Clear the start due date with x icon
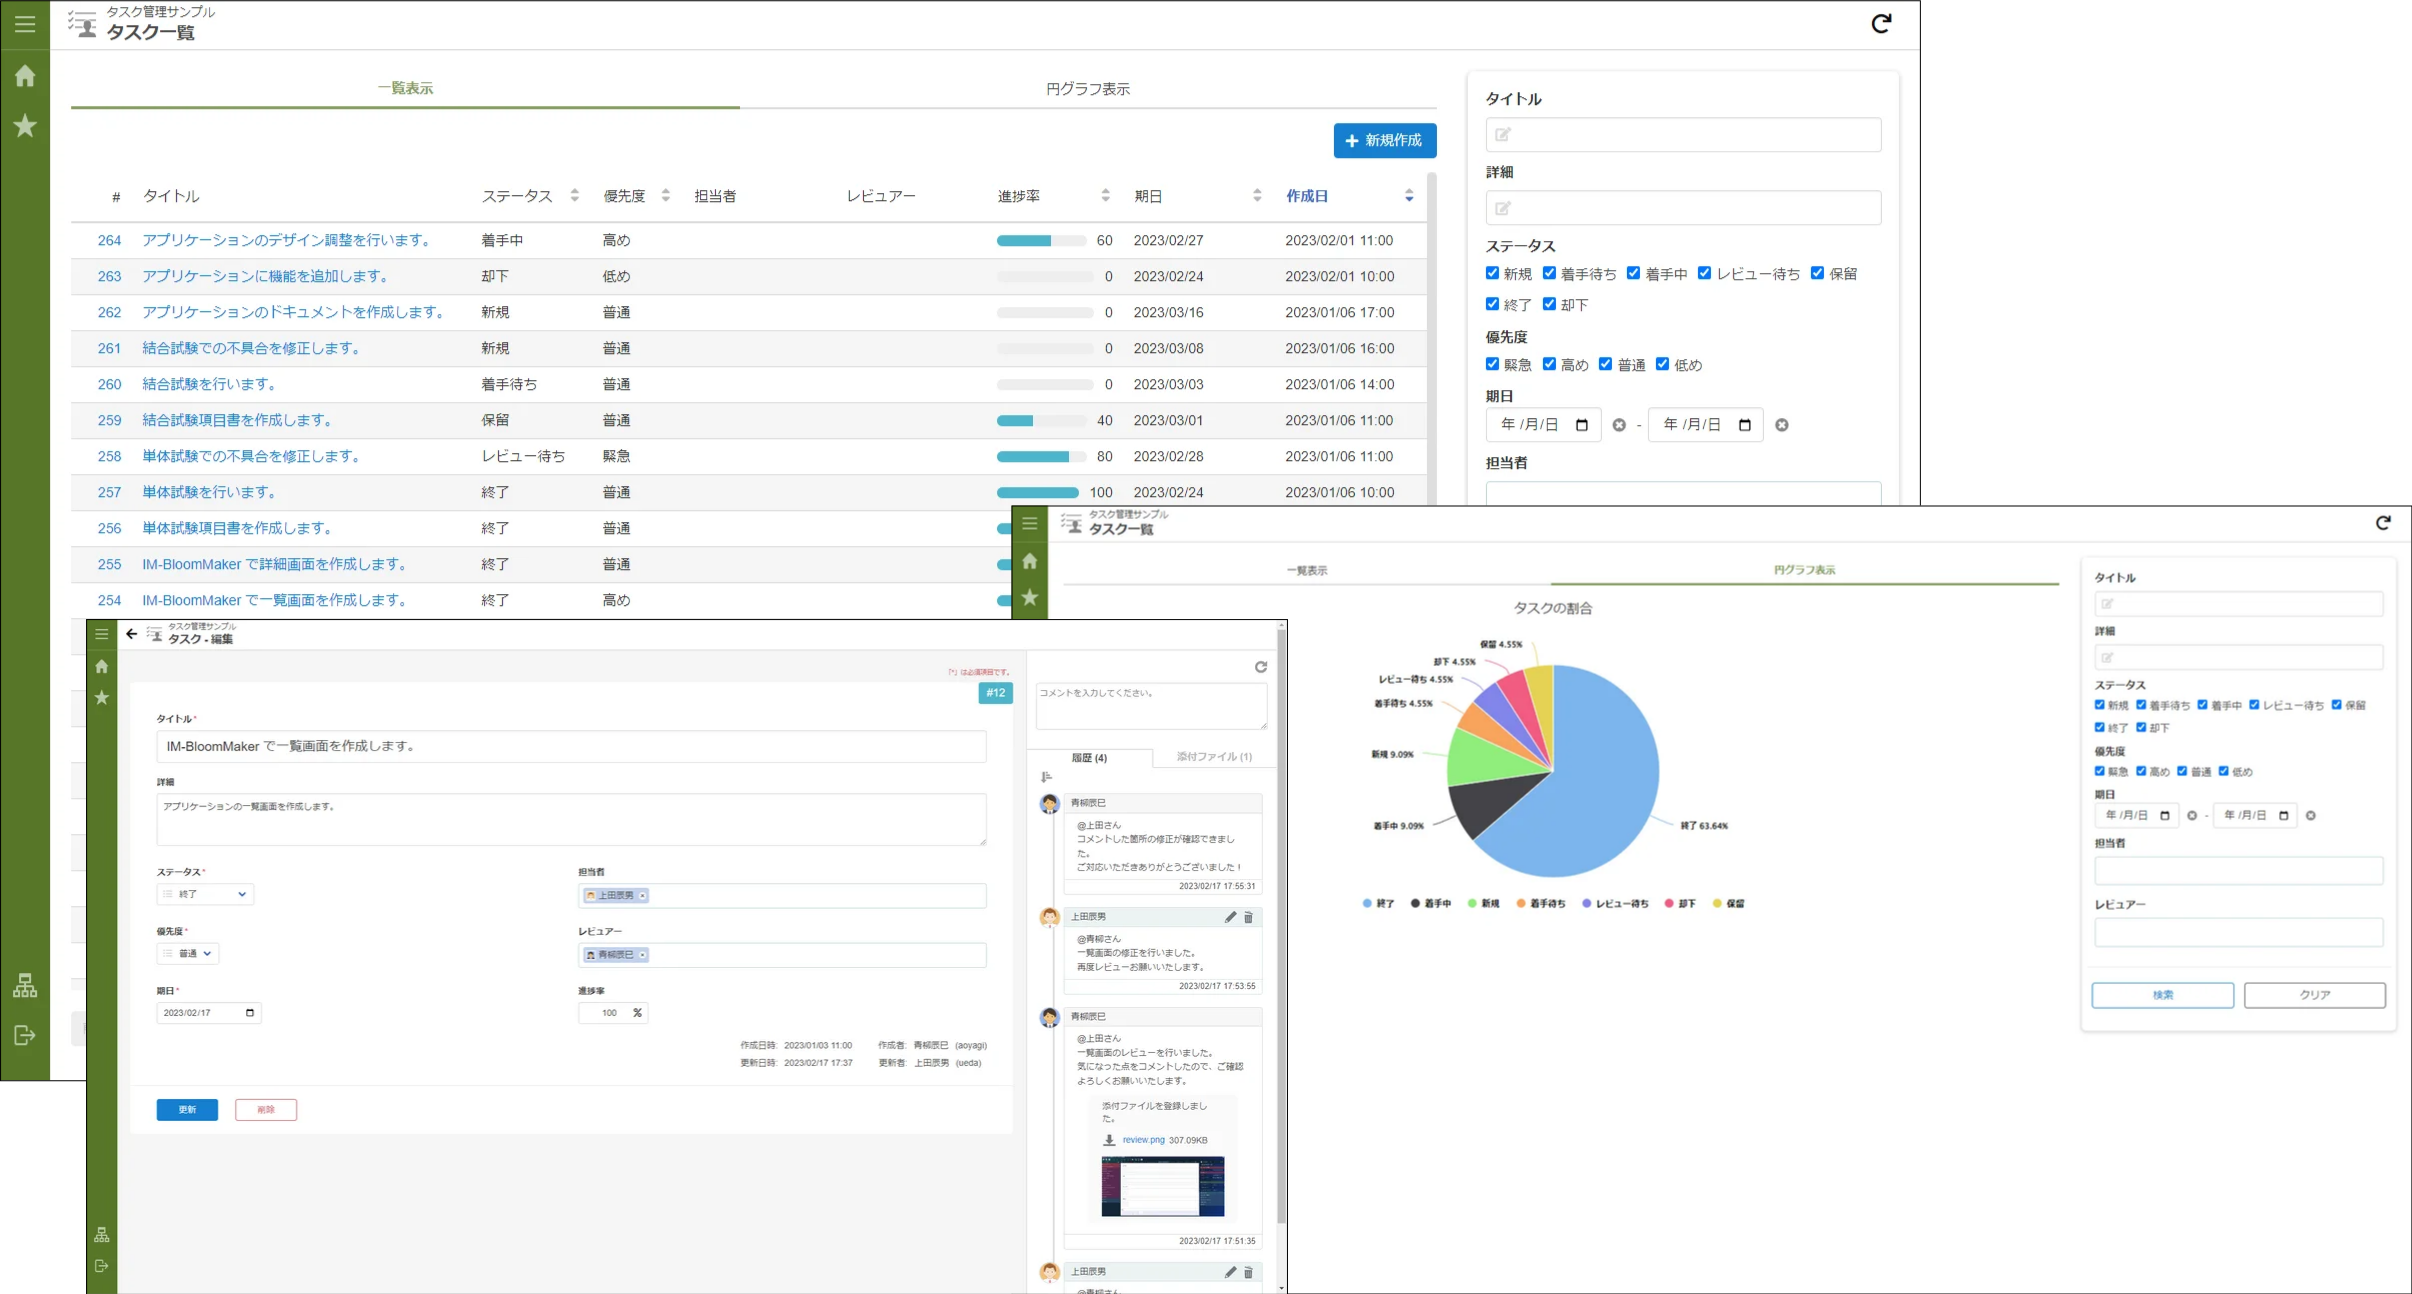Image resolution: width=2412 pixels, height=1294 pixels. [x=1619, y=425]
